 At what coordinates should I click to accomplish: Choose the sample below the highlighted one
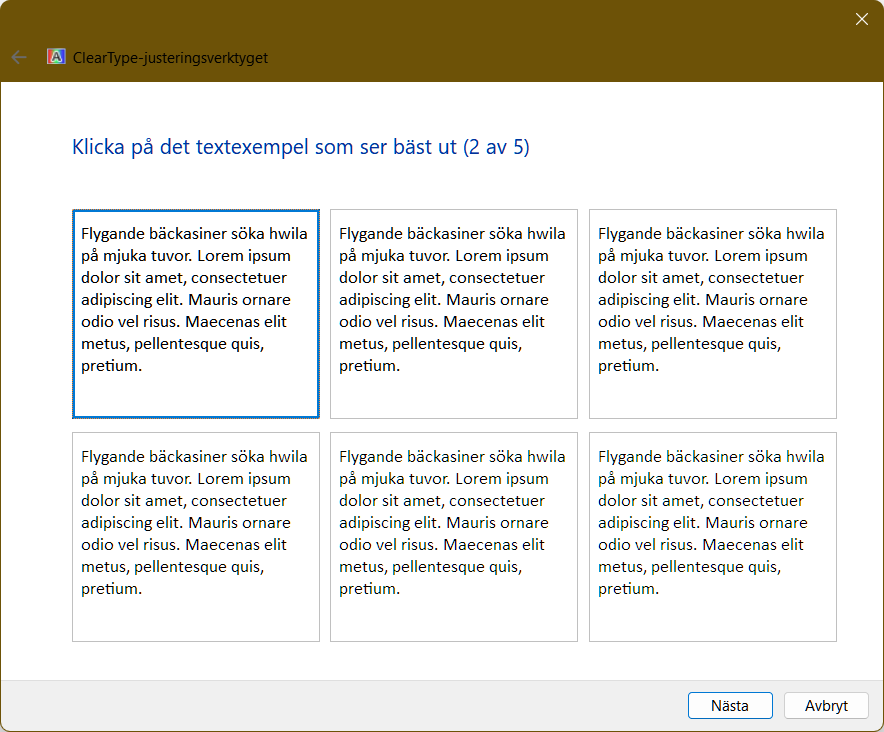[x=195, y=536]
